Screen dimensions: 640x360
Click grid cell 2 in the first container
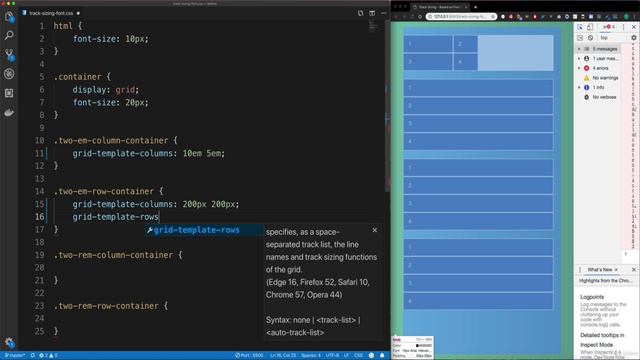point(465,44)
